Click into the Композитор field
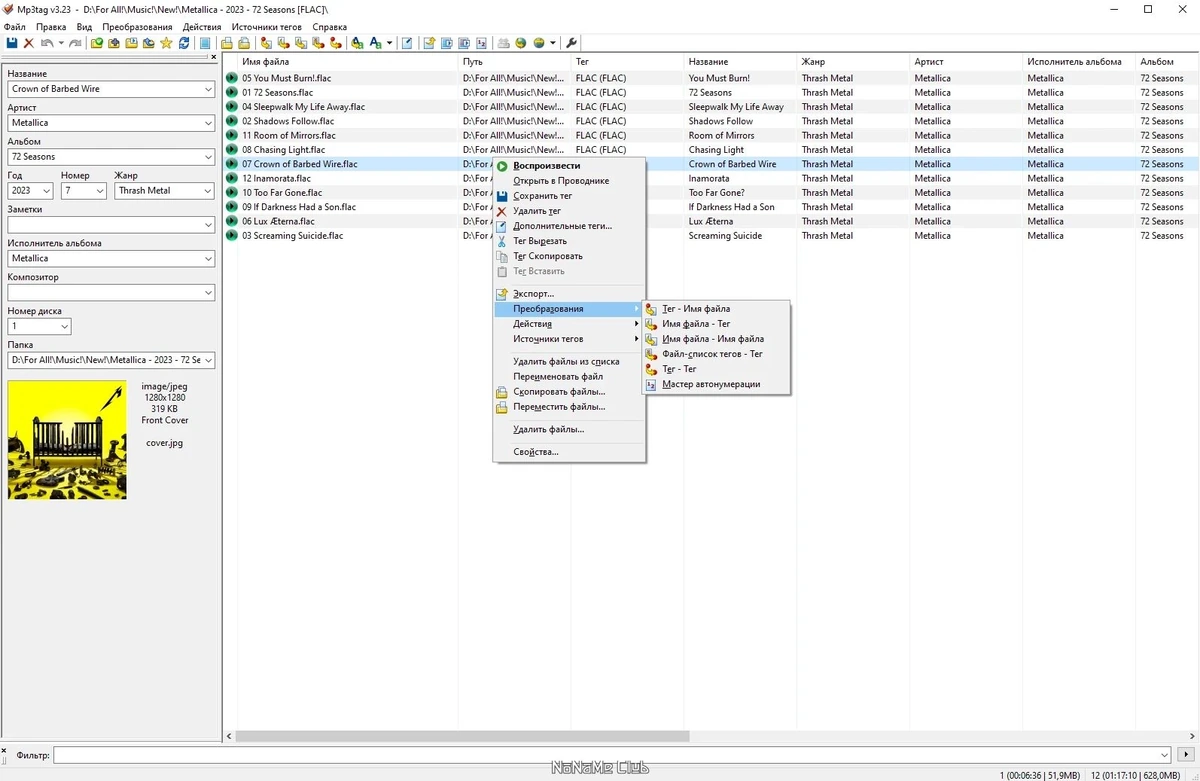1200x781 pixels. (111, 292)
